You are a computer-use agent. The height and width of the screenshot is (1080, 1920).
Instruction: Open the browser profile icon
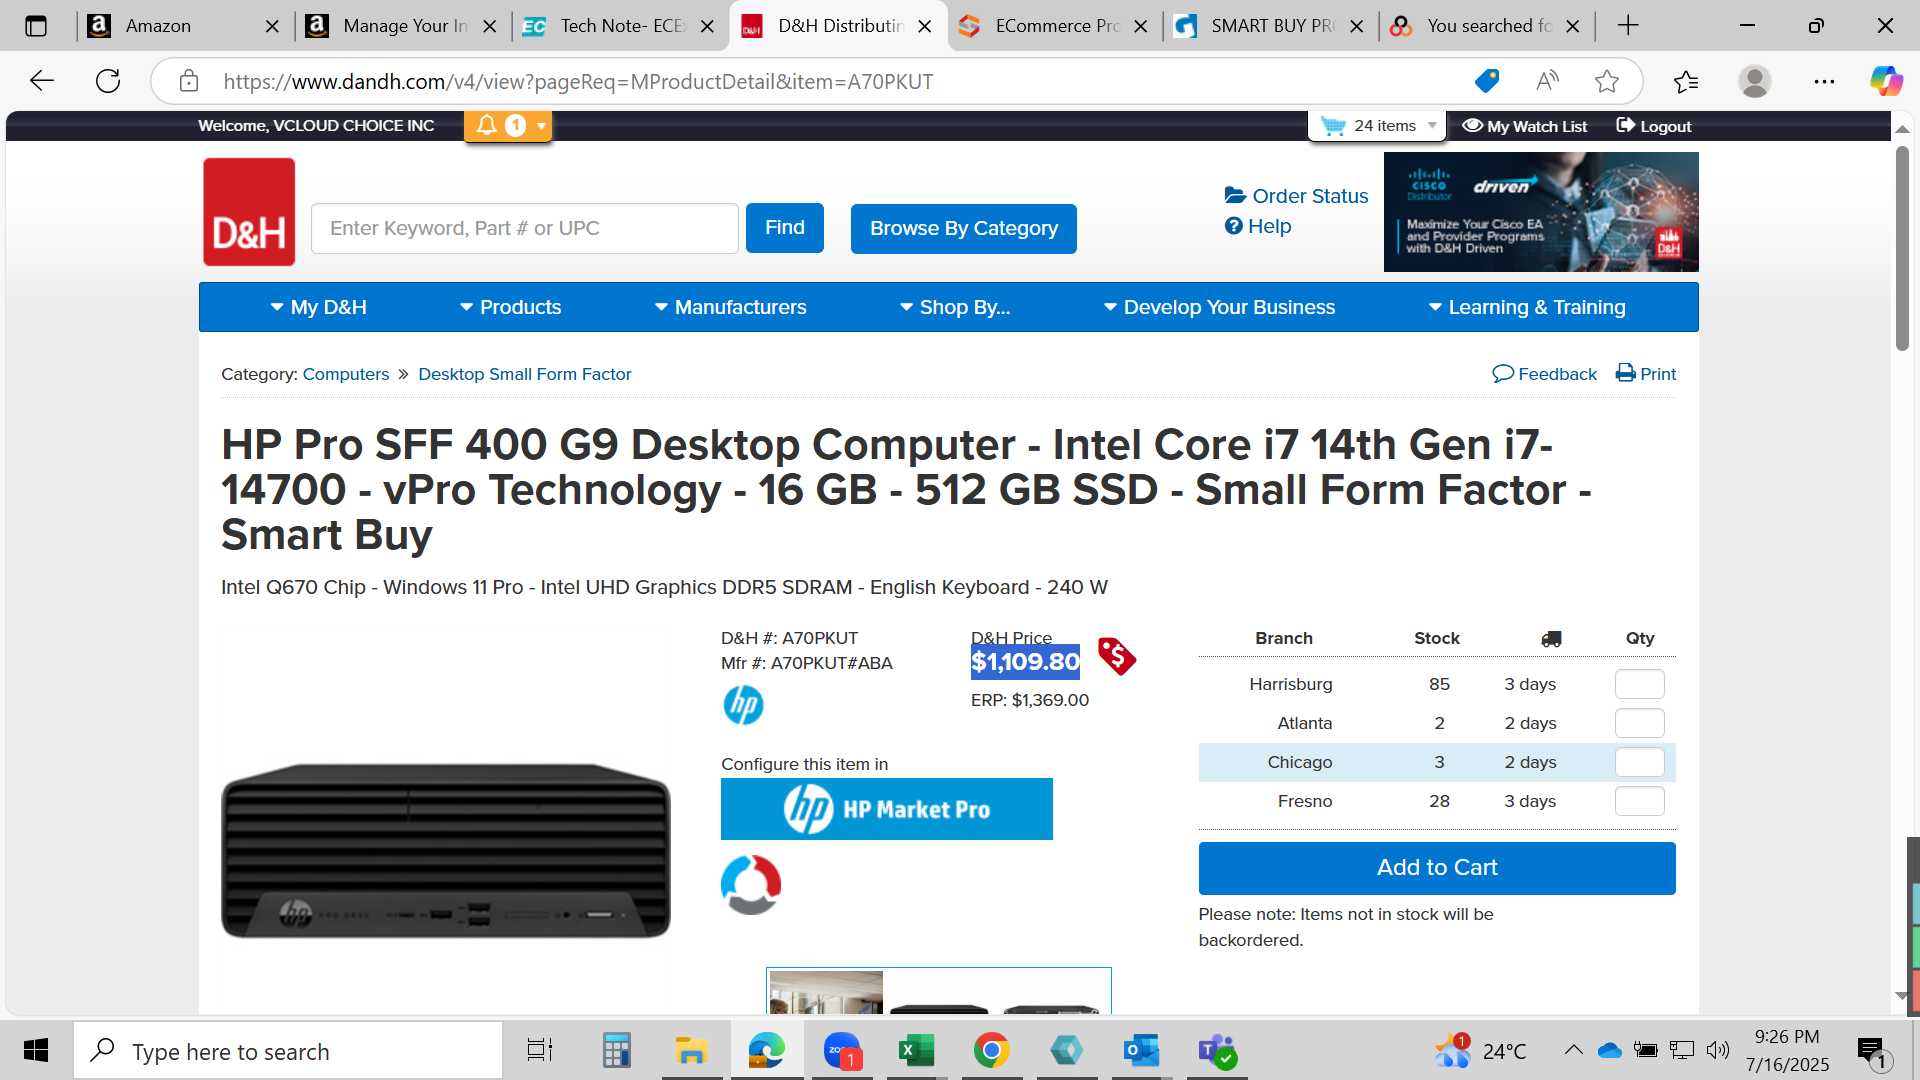click(1755, 81)
